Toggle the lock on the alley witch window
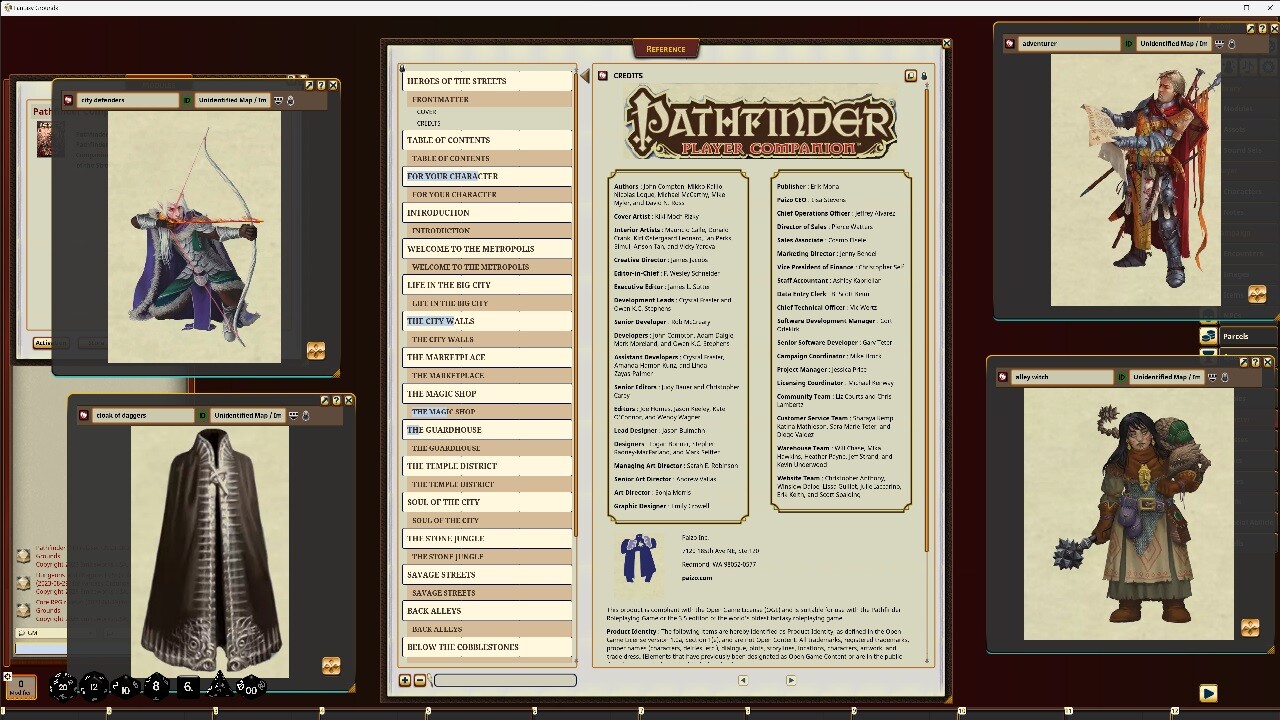 click(x=1225, y=378)
